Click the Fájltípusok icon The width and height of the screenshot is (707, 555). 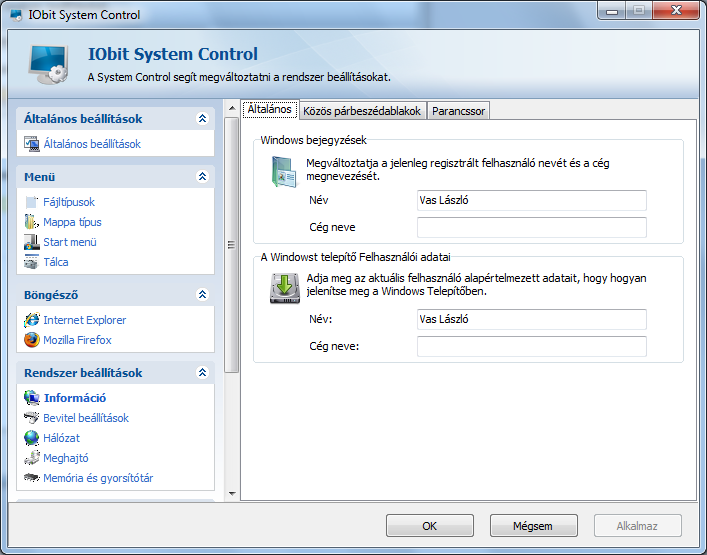pyautogui.click(x=32, y=202)
